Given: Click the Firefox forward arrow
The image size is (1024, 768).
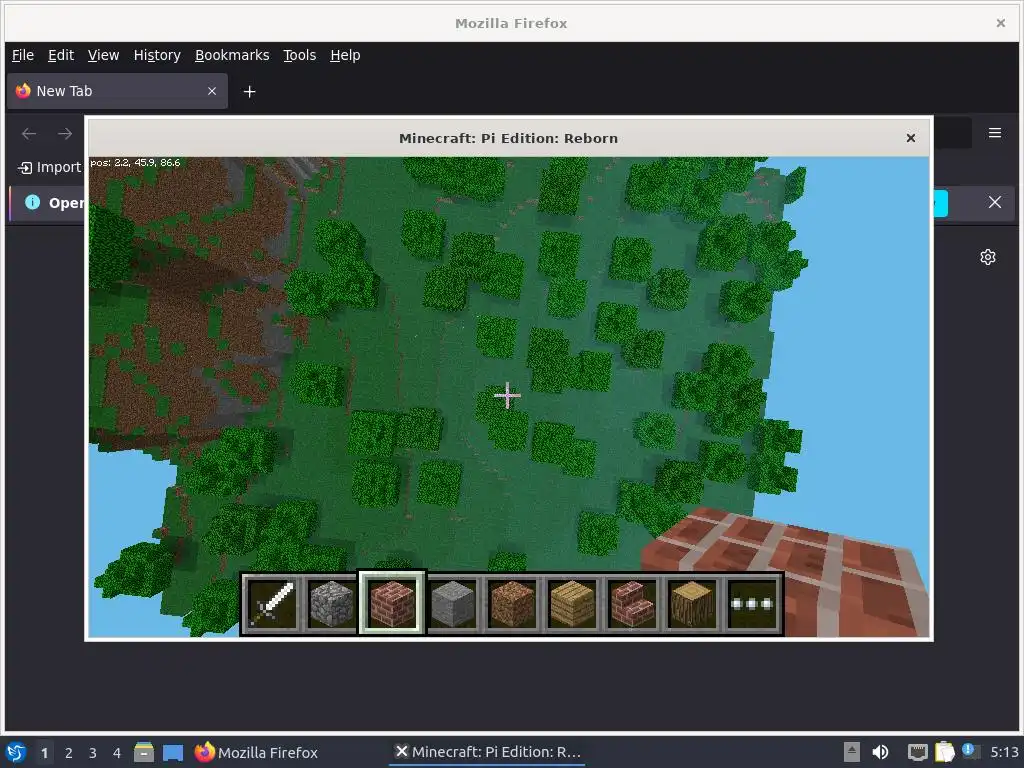Looking at the screenshot, I should point(65,134).
